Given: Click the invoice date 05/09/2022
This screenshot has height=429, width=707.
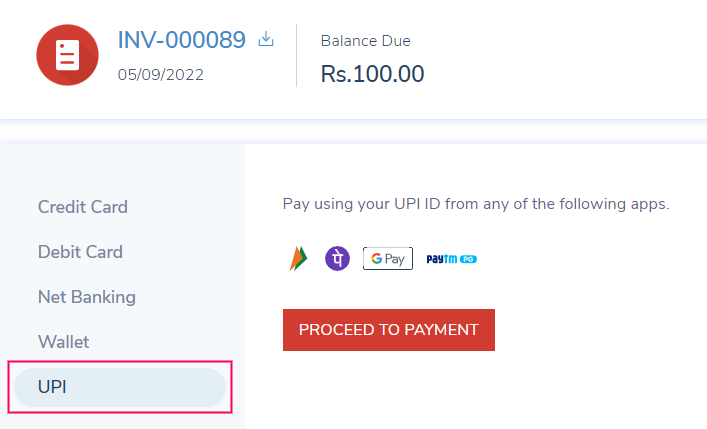Looking at the screenshot, I should [161, 74].
